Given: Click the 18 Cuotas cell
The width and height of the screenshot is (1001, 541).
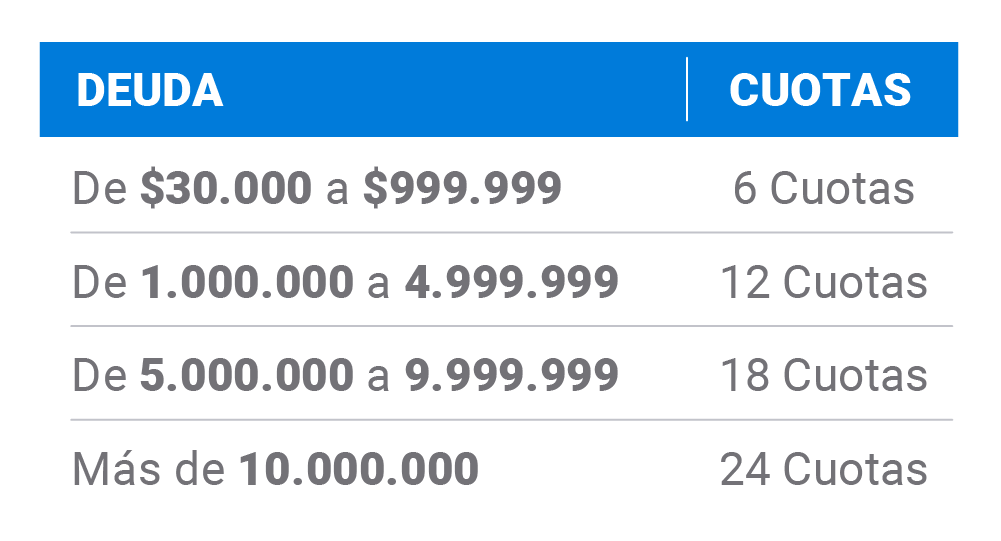Looking at the screenshot, I should pos(823,375).
